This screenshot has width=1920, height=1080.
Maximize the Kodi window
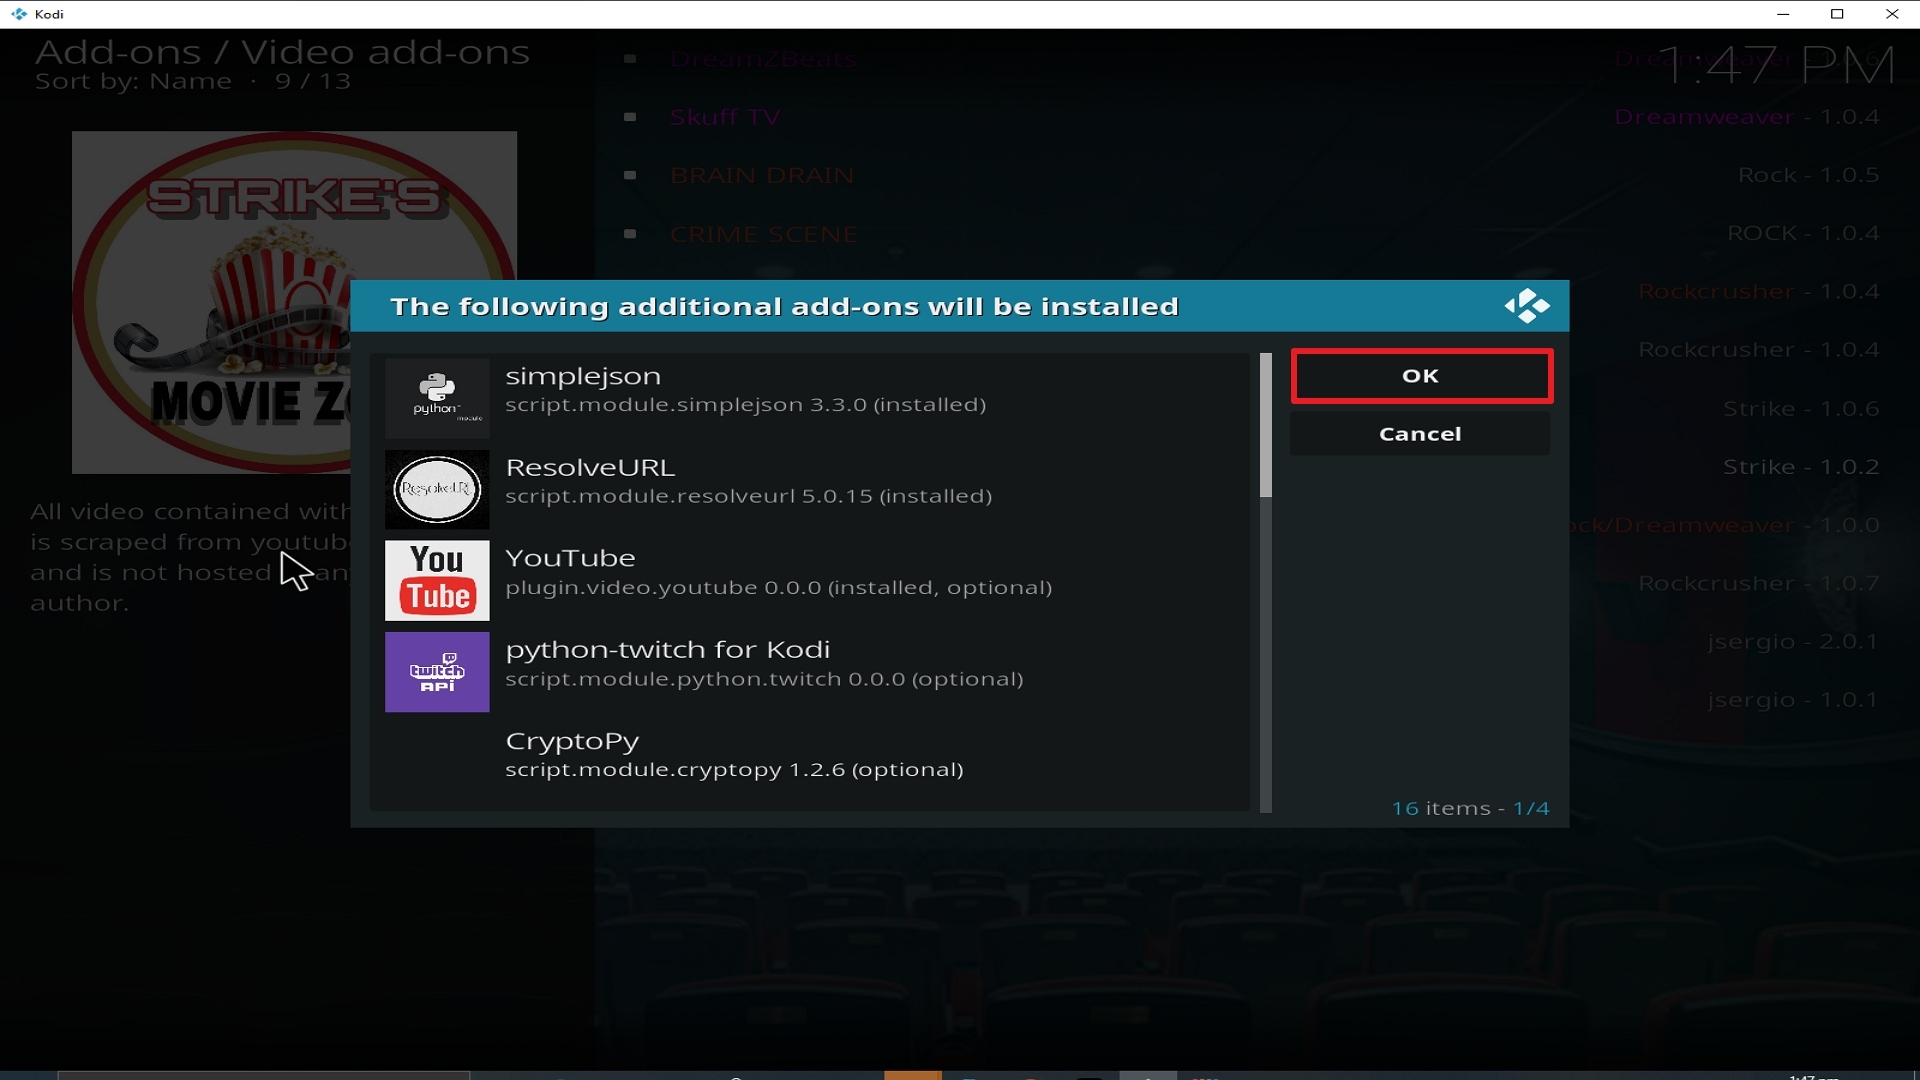pyautogui.click(x=1837, y=14)
